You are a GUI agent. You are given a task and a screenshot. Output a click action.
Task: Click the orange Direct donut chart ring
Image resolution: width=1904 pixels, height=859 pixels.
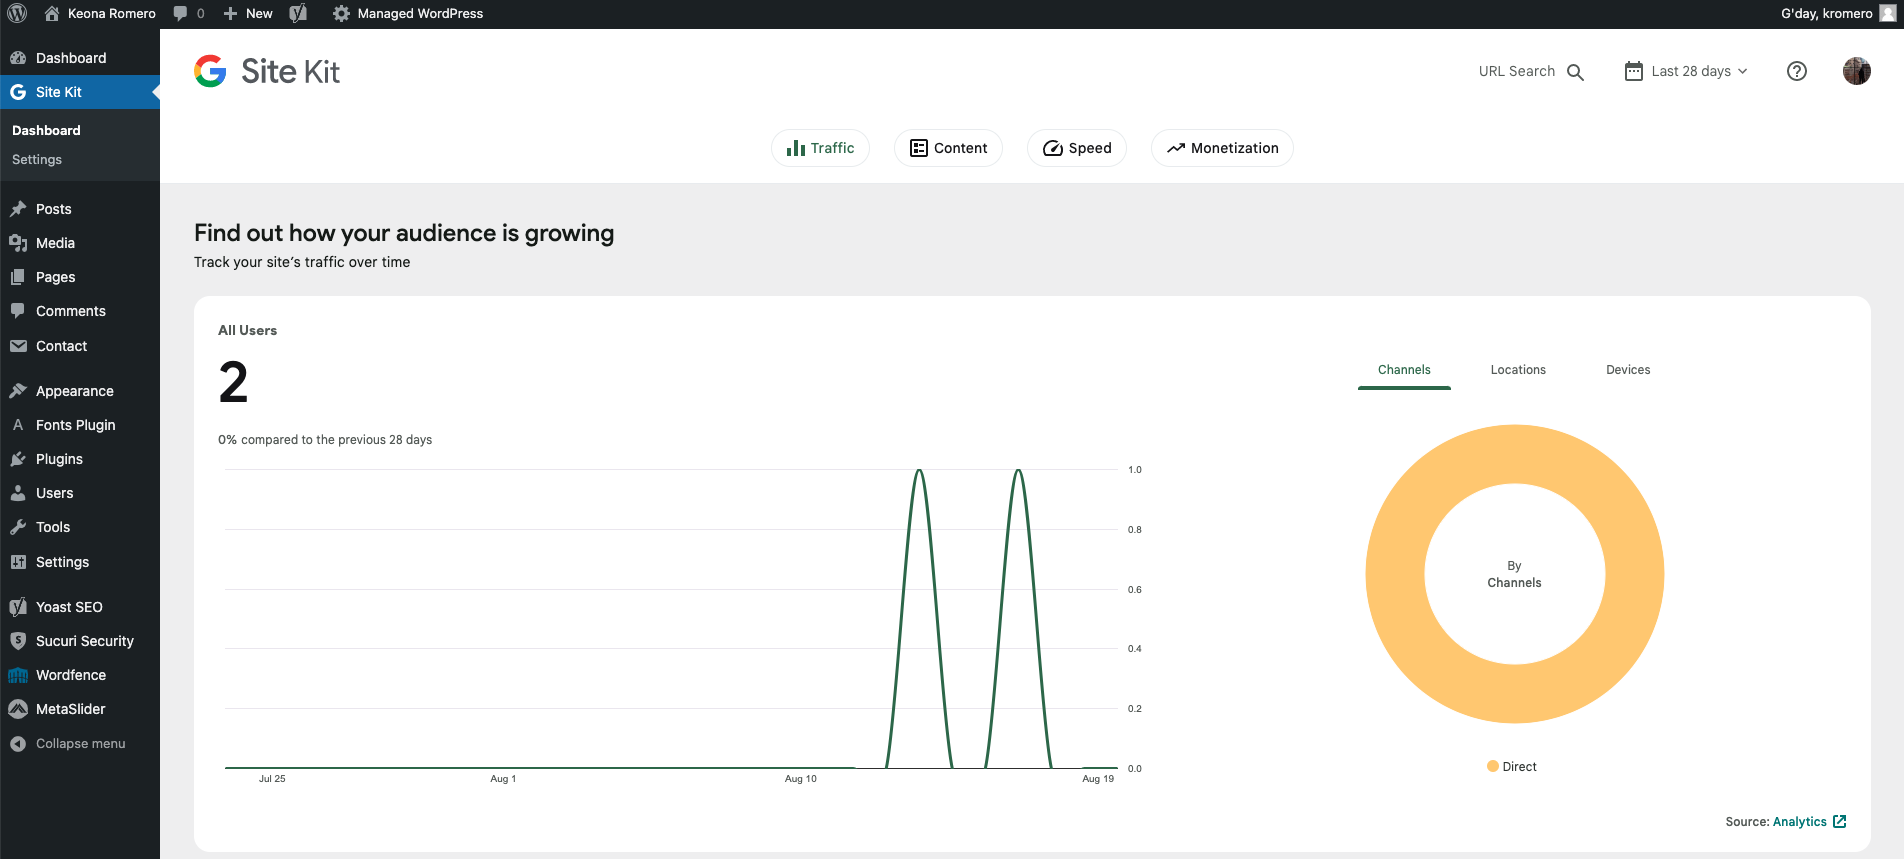click(1394, 574)
